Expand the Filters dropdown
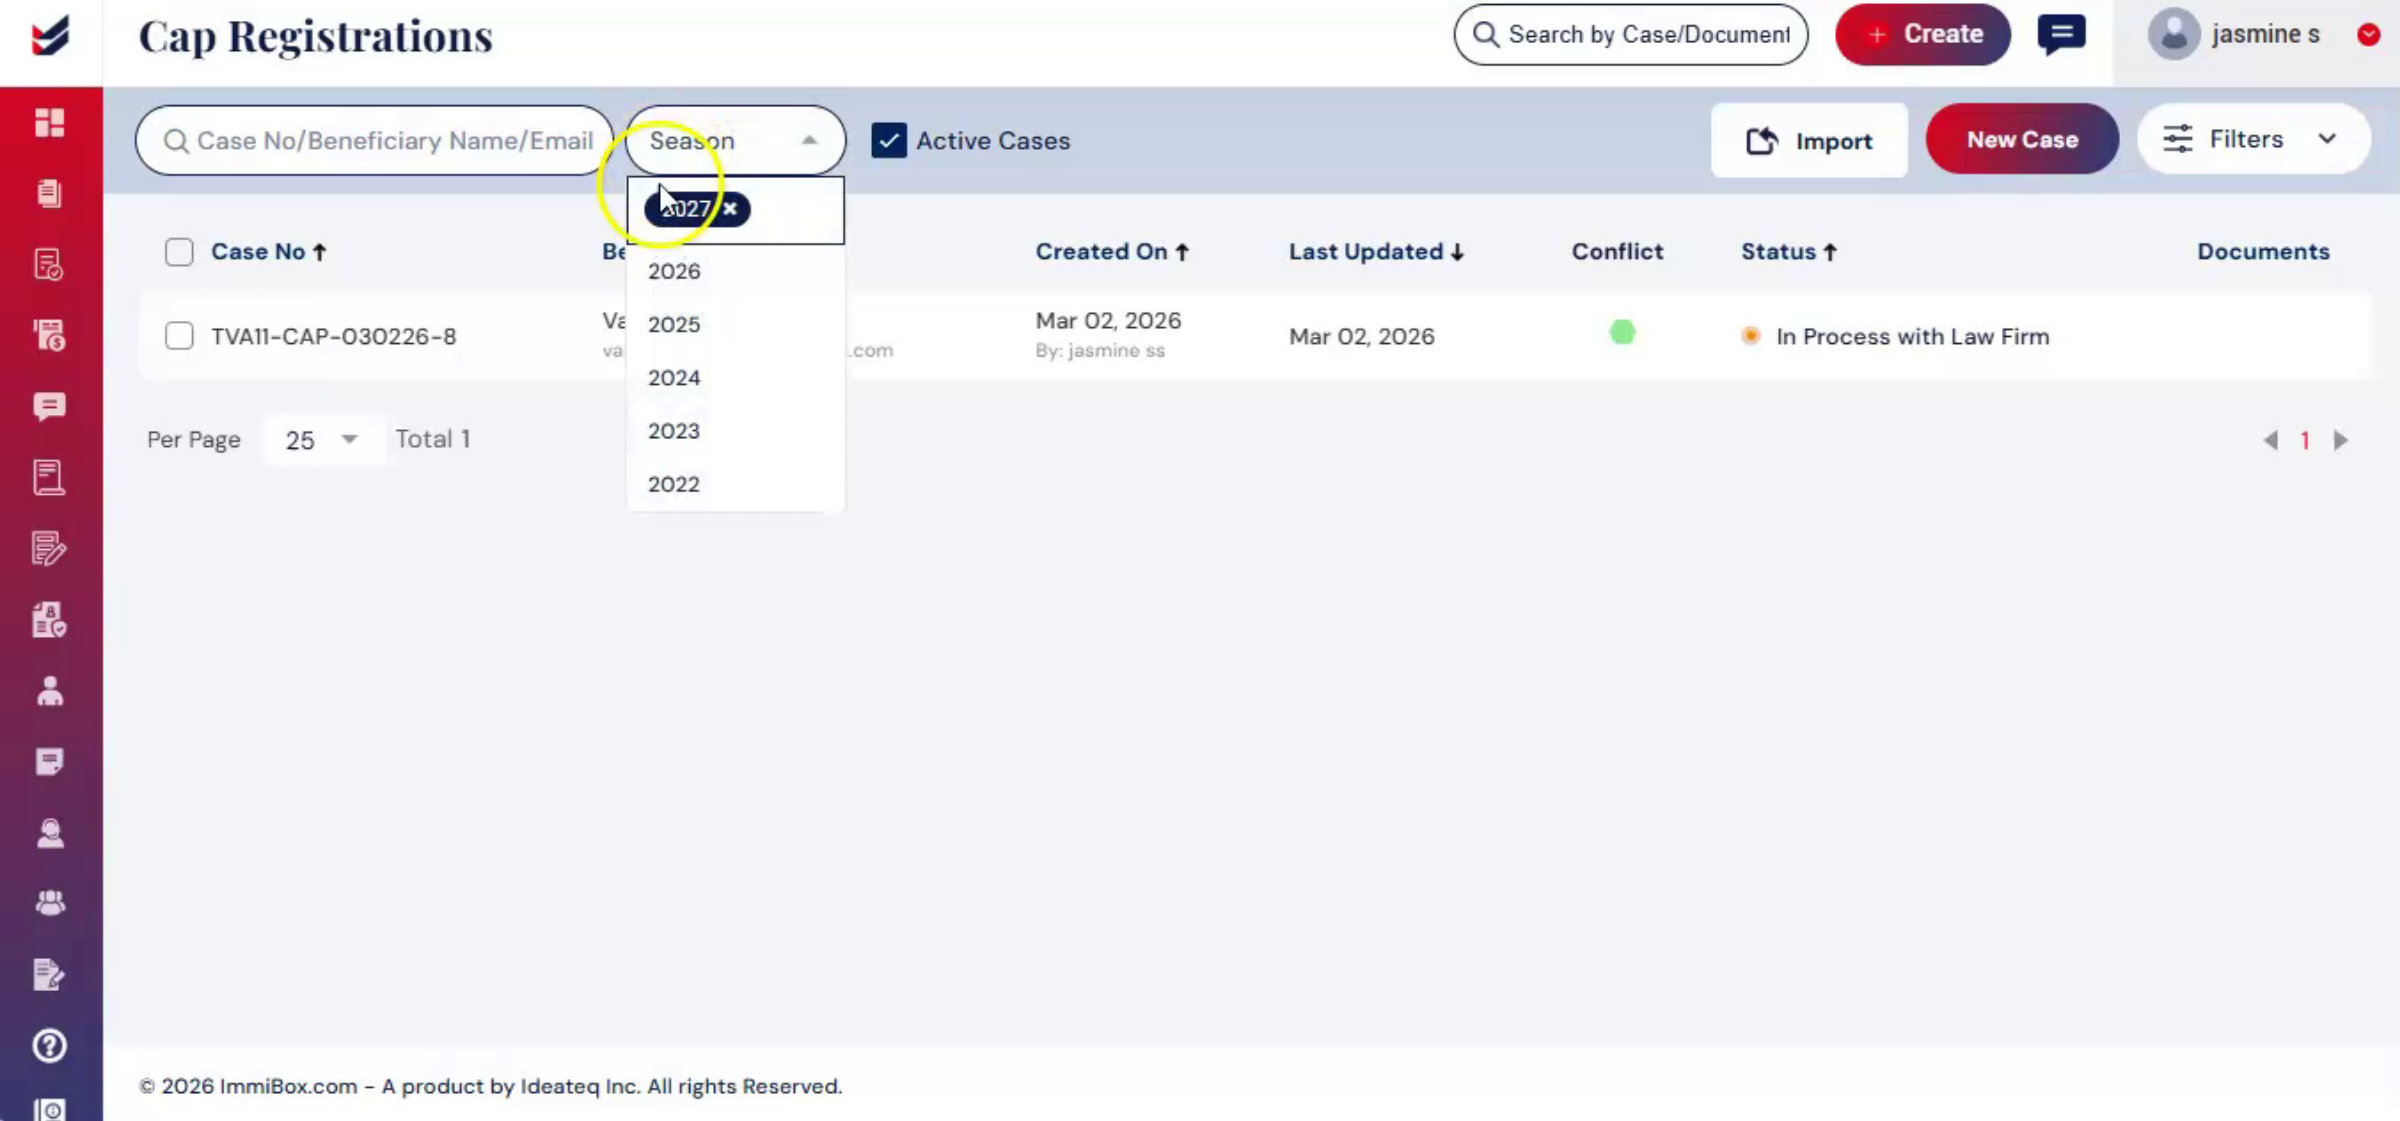 click(2254, 139)
